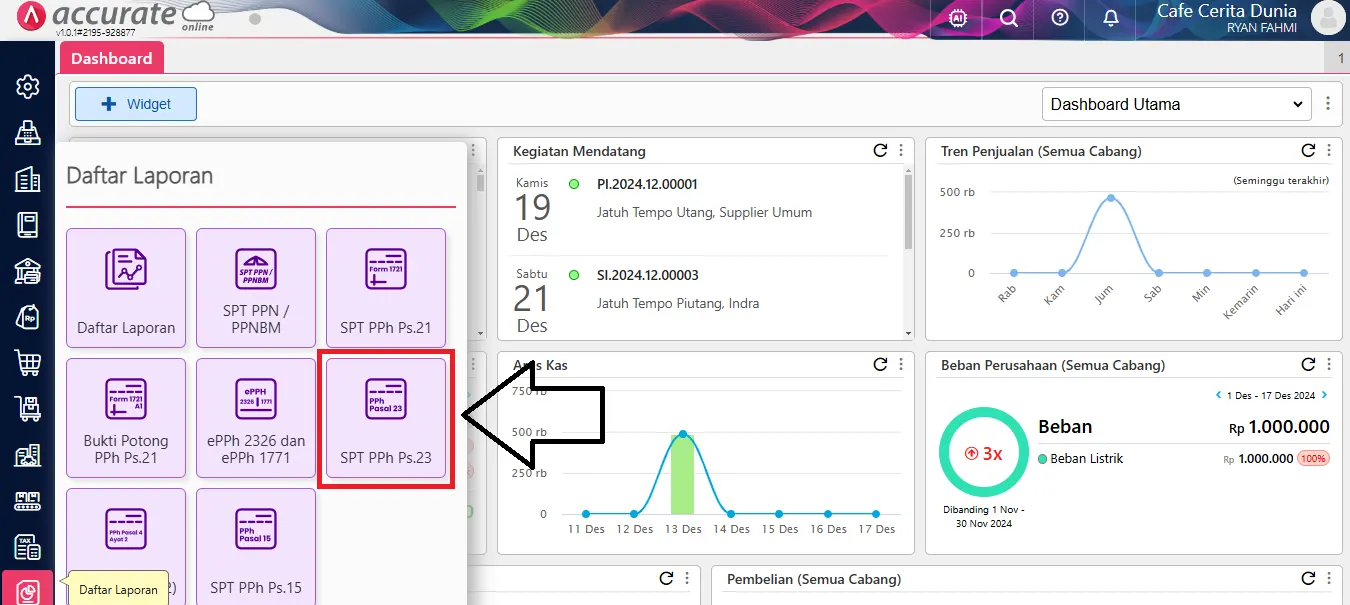
Task: Click the Daftar Laporan sidebar item
Action: 28,590
